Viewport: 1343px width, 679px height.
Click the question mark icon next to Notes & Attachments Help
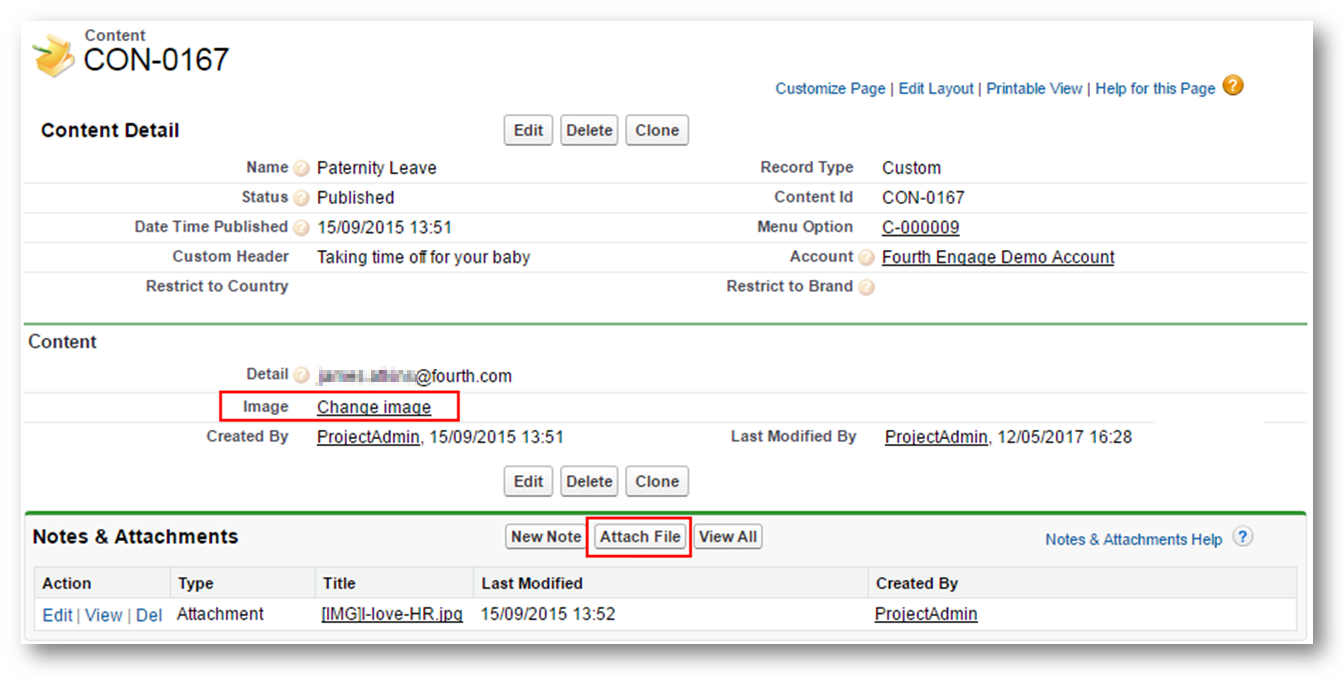pos(1242,537)
